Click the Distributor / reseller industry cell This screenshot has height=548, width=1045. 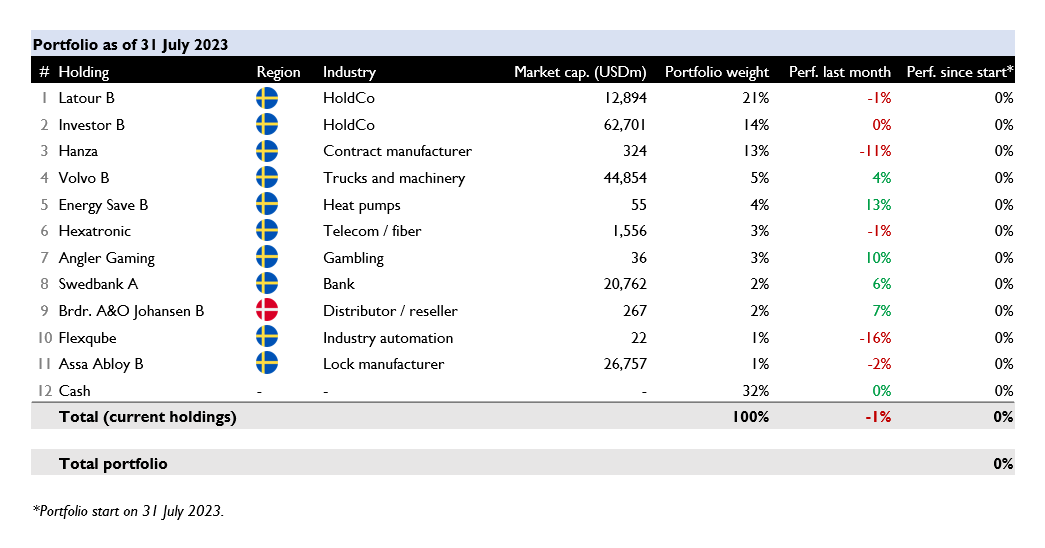click(x=390, y=311)
